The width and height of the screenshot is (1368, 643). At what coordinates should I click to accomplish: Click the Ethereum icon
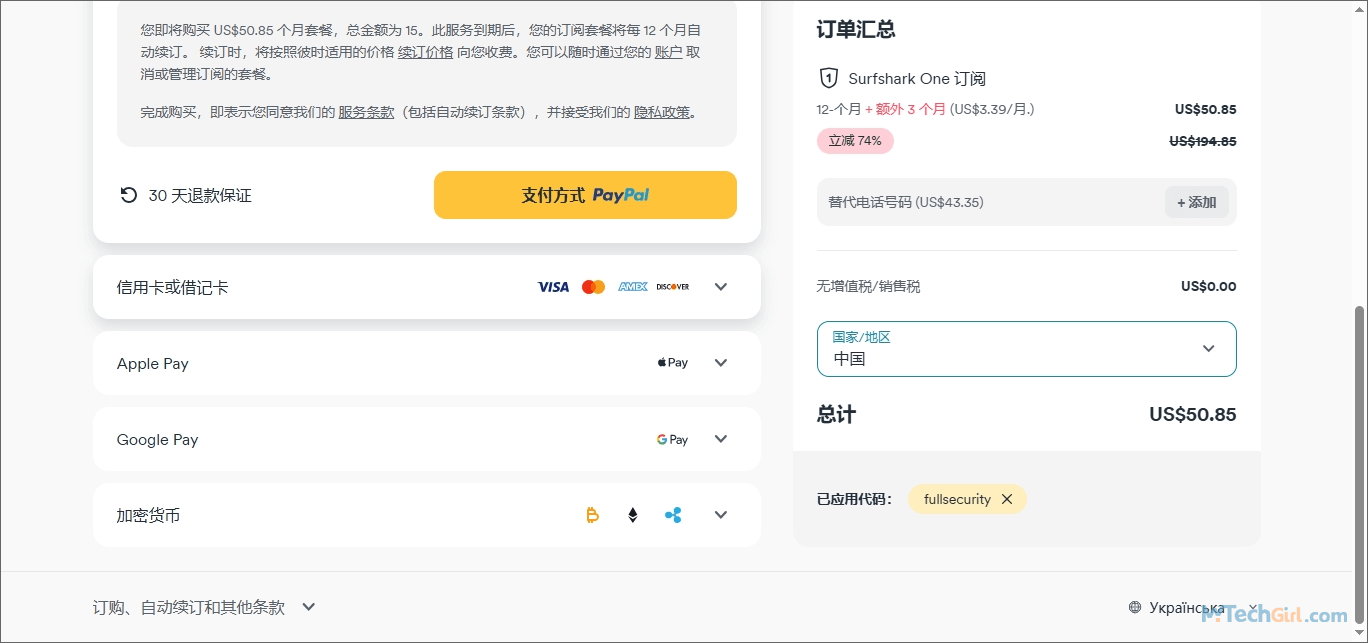click(x=632, y=515)
